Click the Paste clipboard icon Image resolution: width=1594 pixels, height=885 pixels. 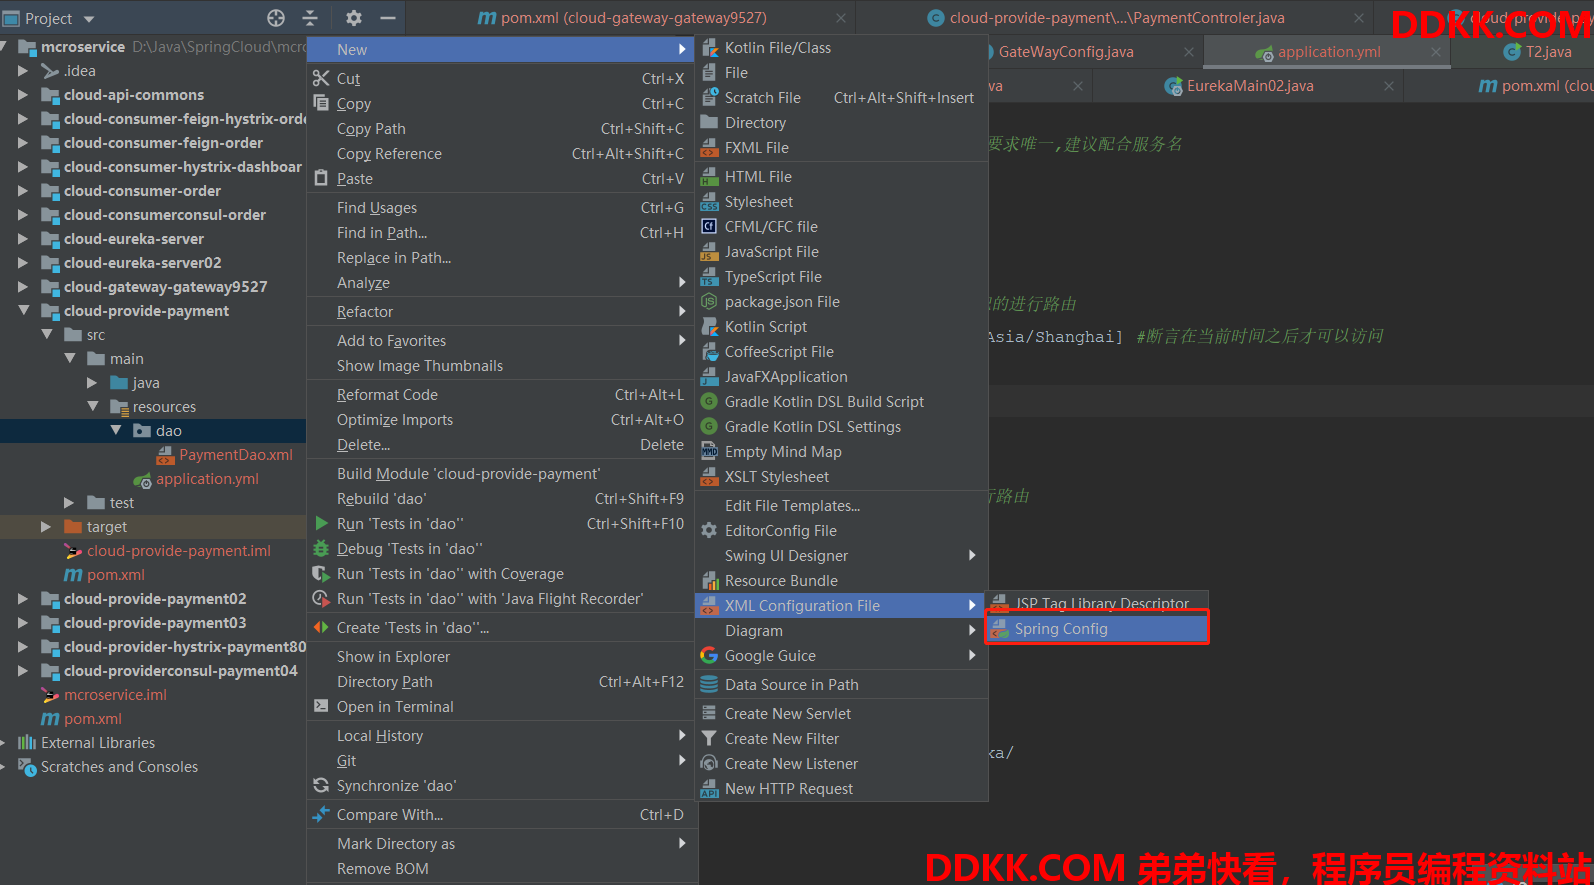pyautogui.click(x=321, y=178)
